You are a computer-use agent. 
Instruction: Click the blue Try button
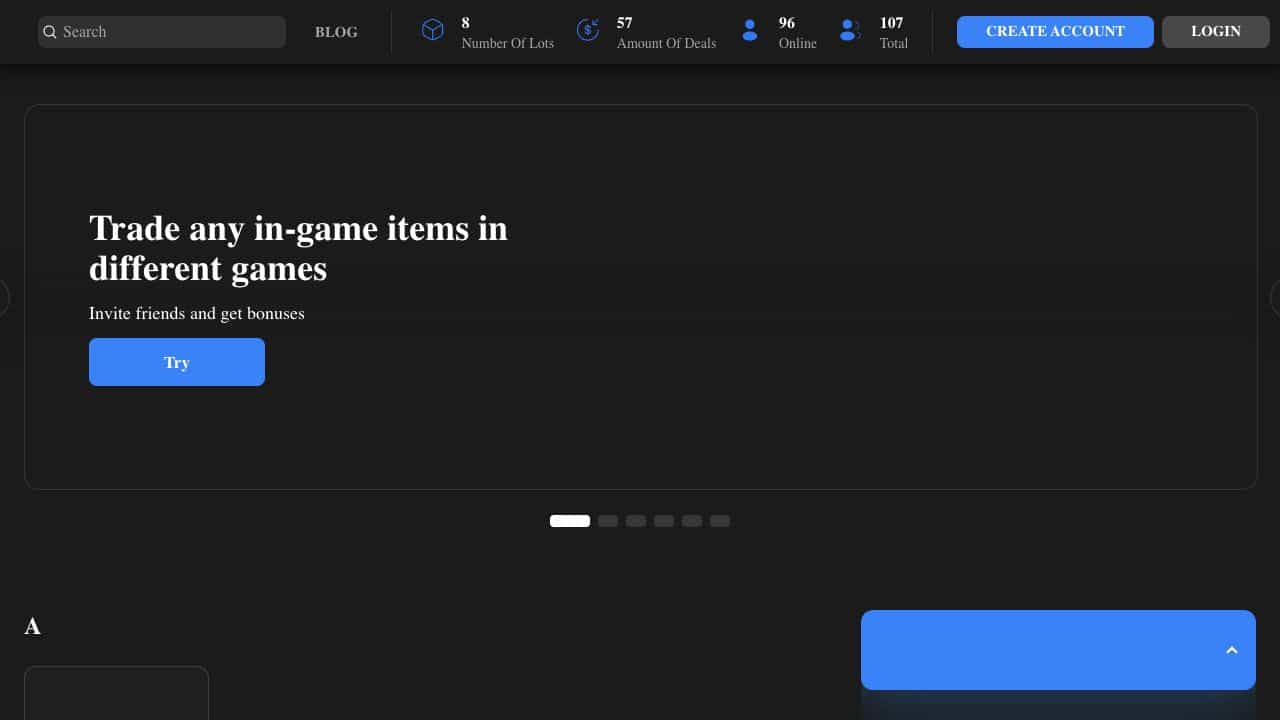click(x=177, y=362)
